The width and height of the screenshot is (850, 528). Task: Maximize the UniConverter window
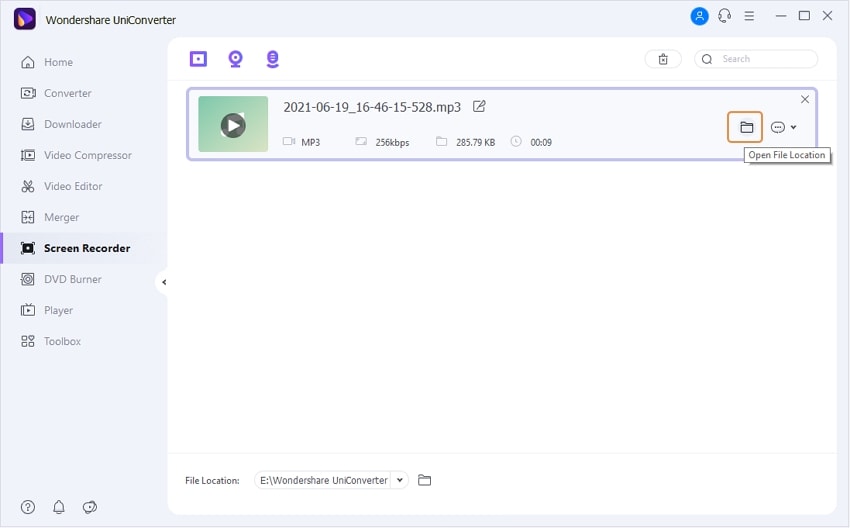click(x=804, y=16)
